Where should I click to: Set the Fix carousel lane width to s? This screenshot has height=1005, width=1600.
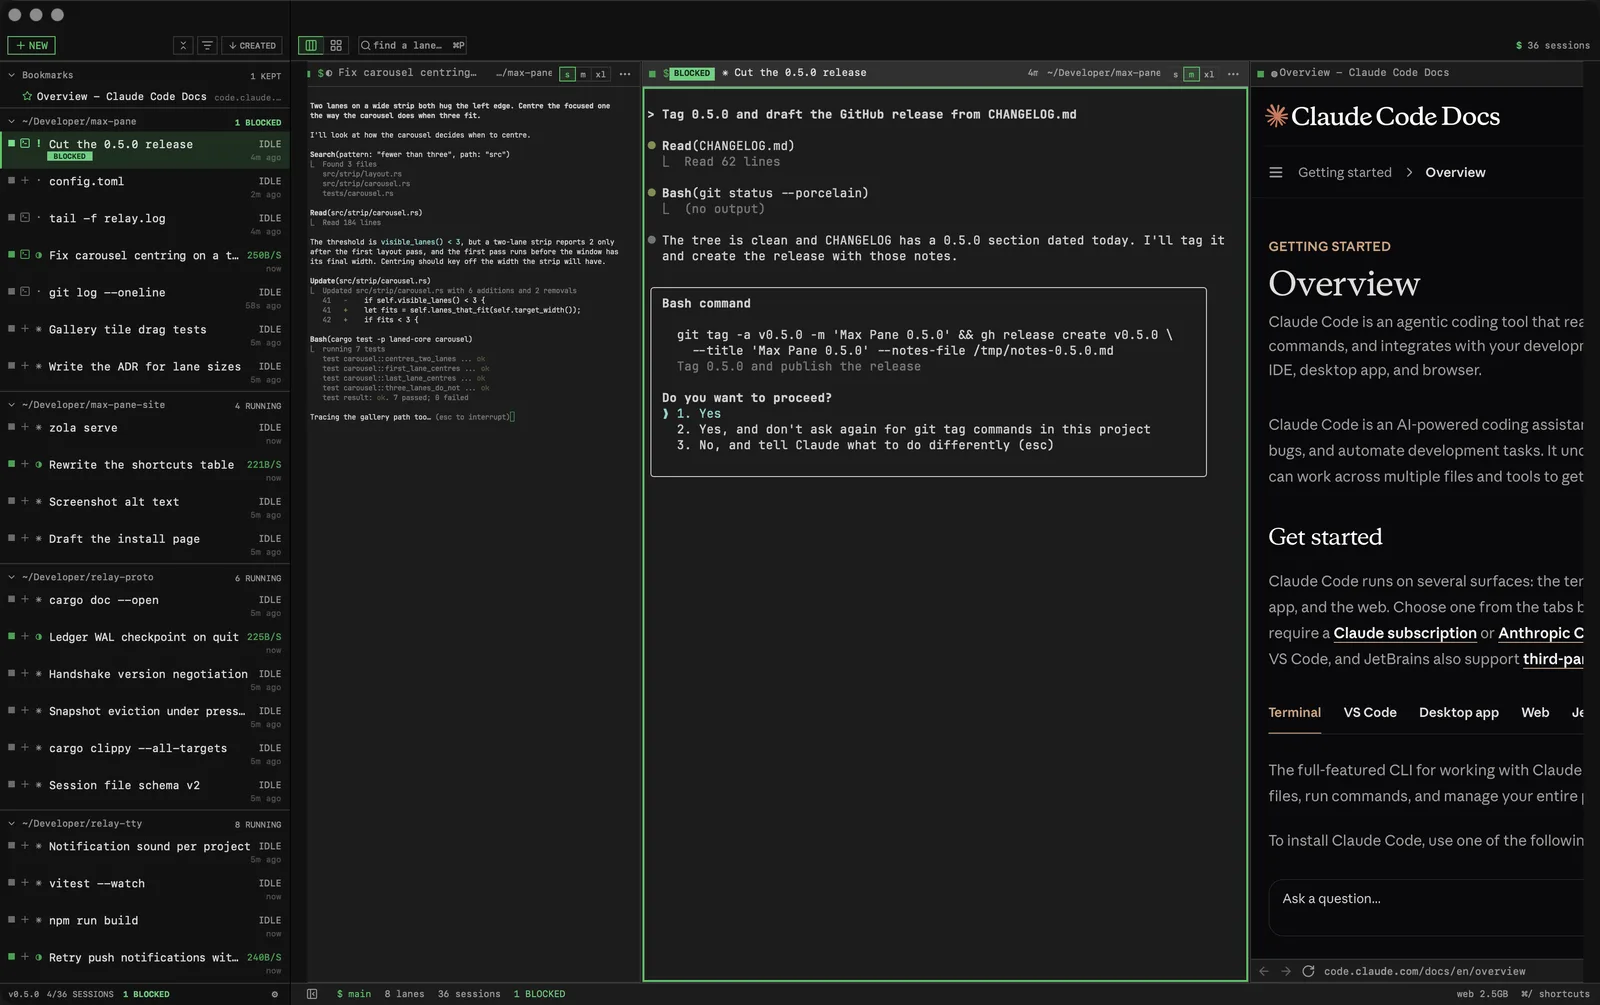(x=567, y=74)
